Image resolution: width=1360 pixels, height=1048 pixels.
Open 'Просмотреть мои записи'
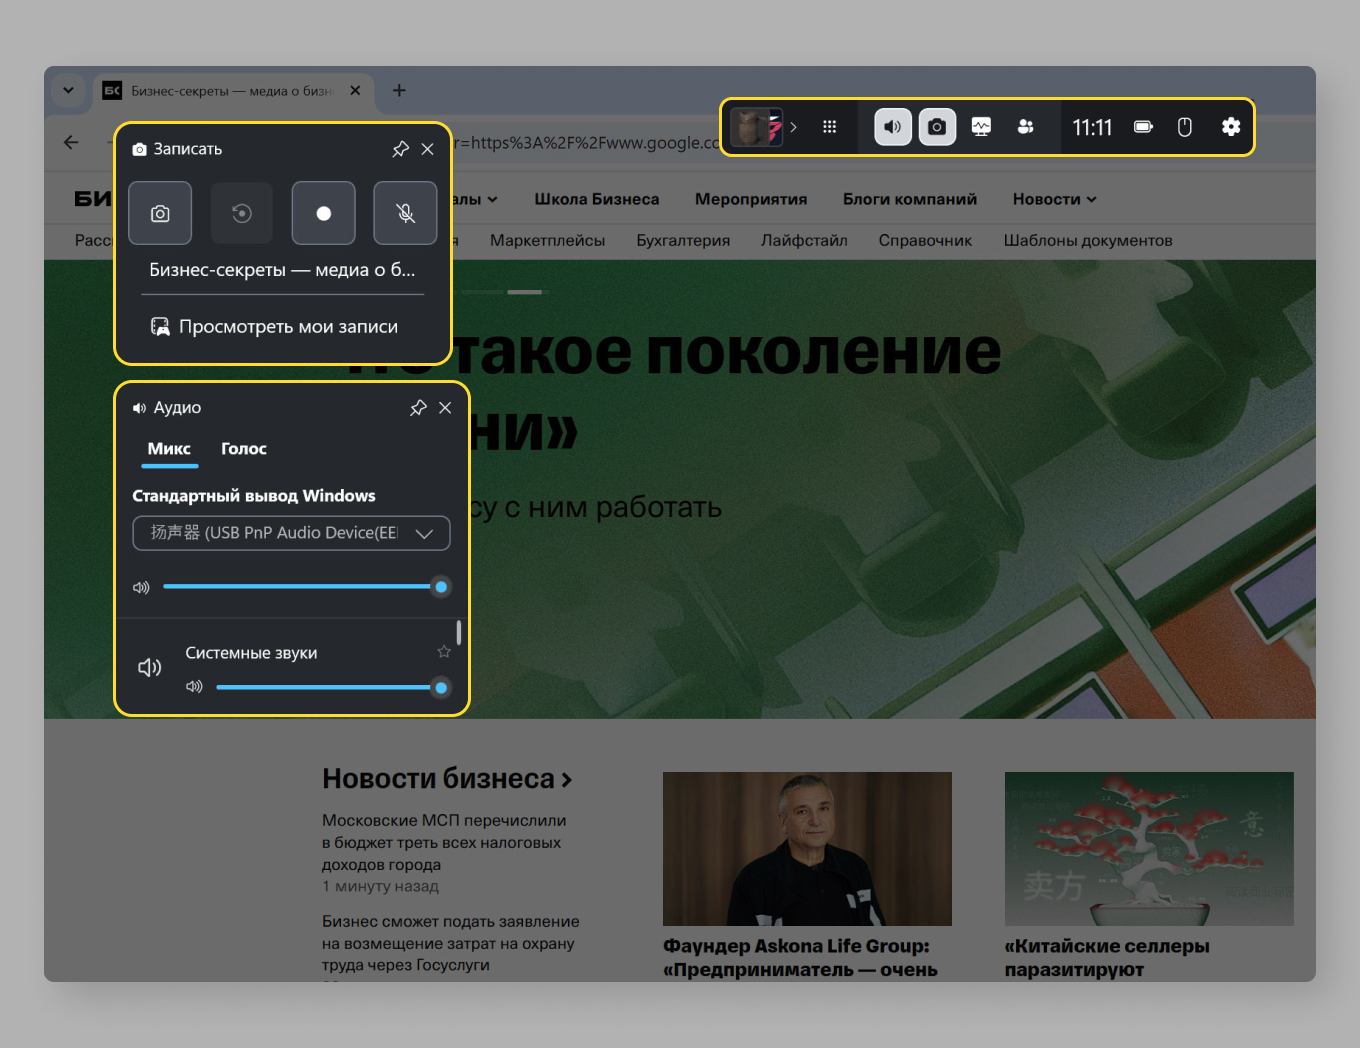click(288, 326)
